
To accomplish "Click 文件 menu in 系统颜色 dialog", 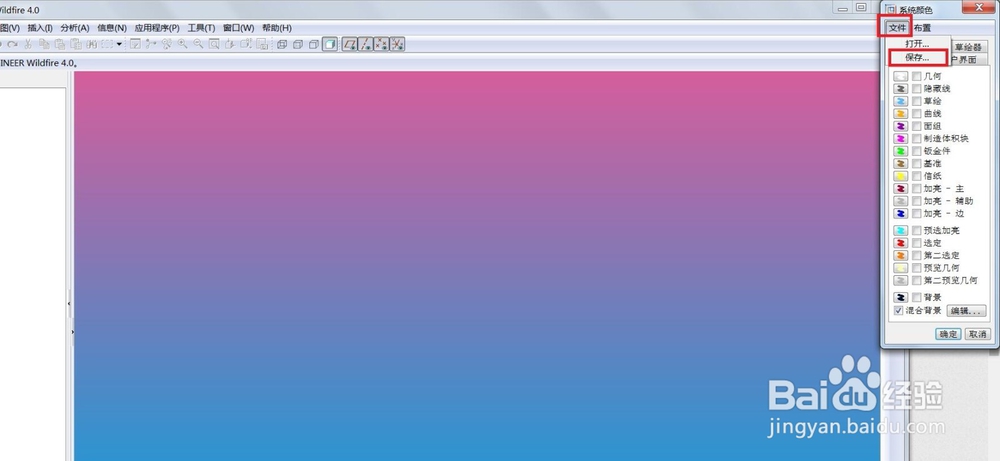I will pos(897,27).
